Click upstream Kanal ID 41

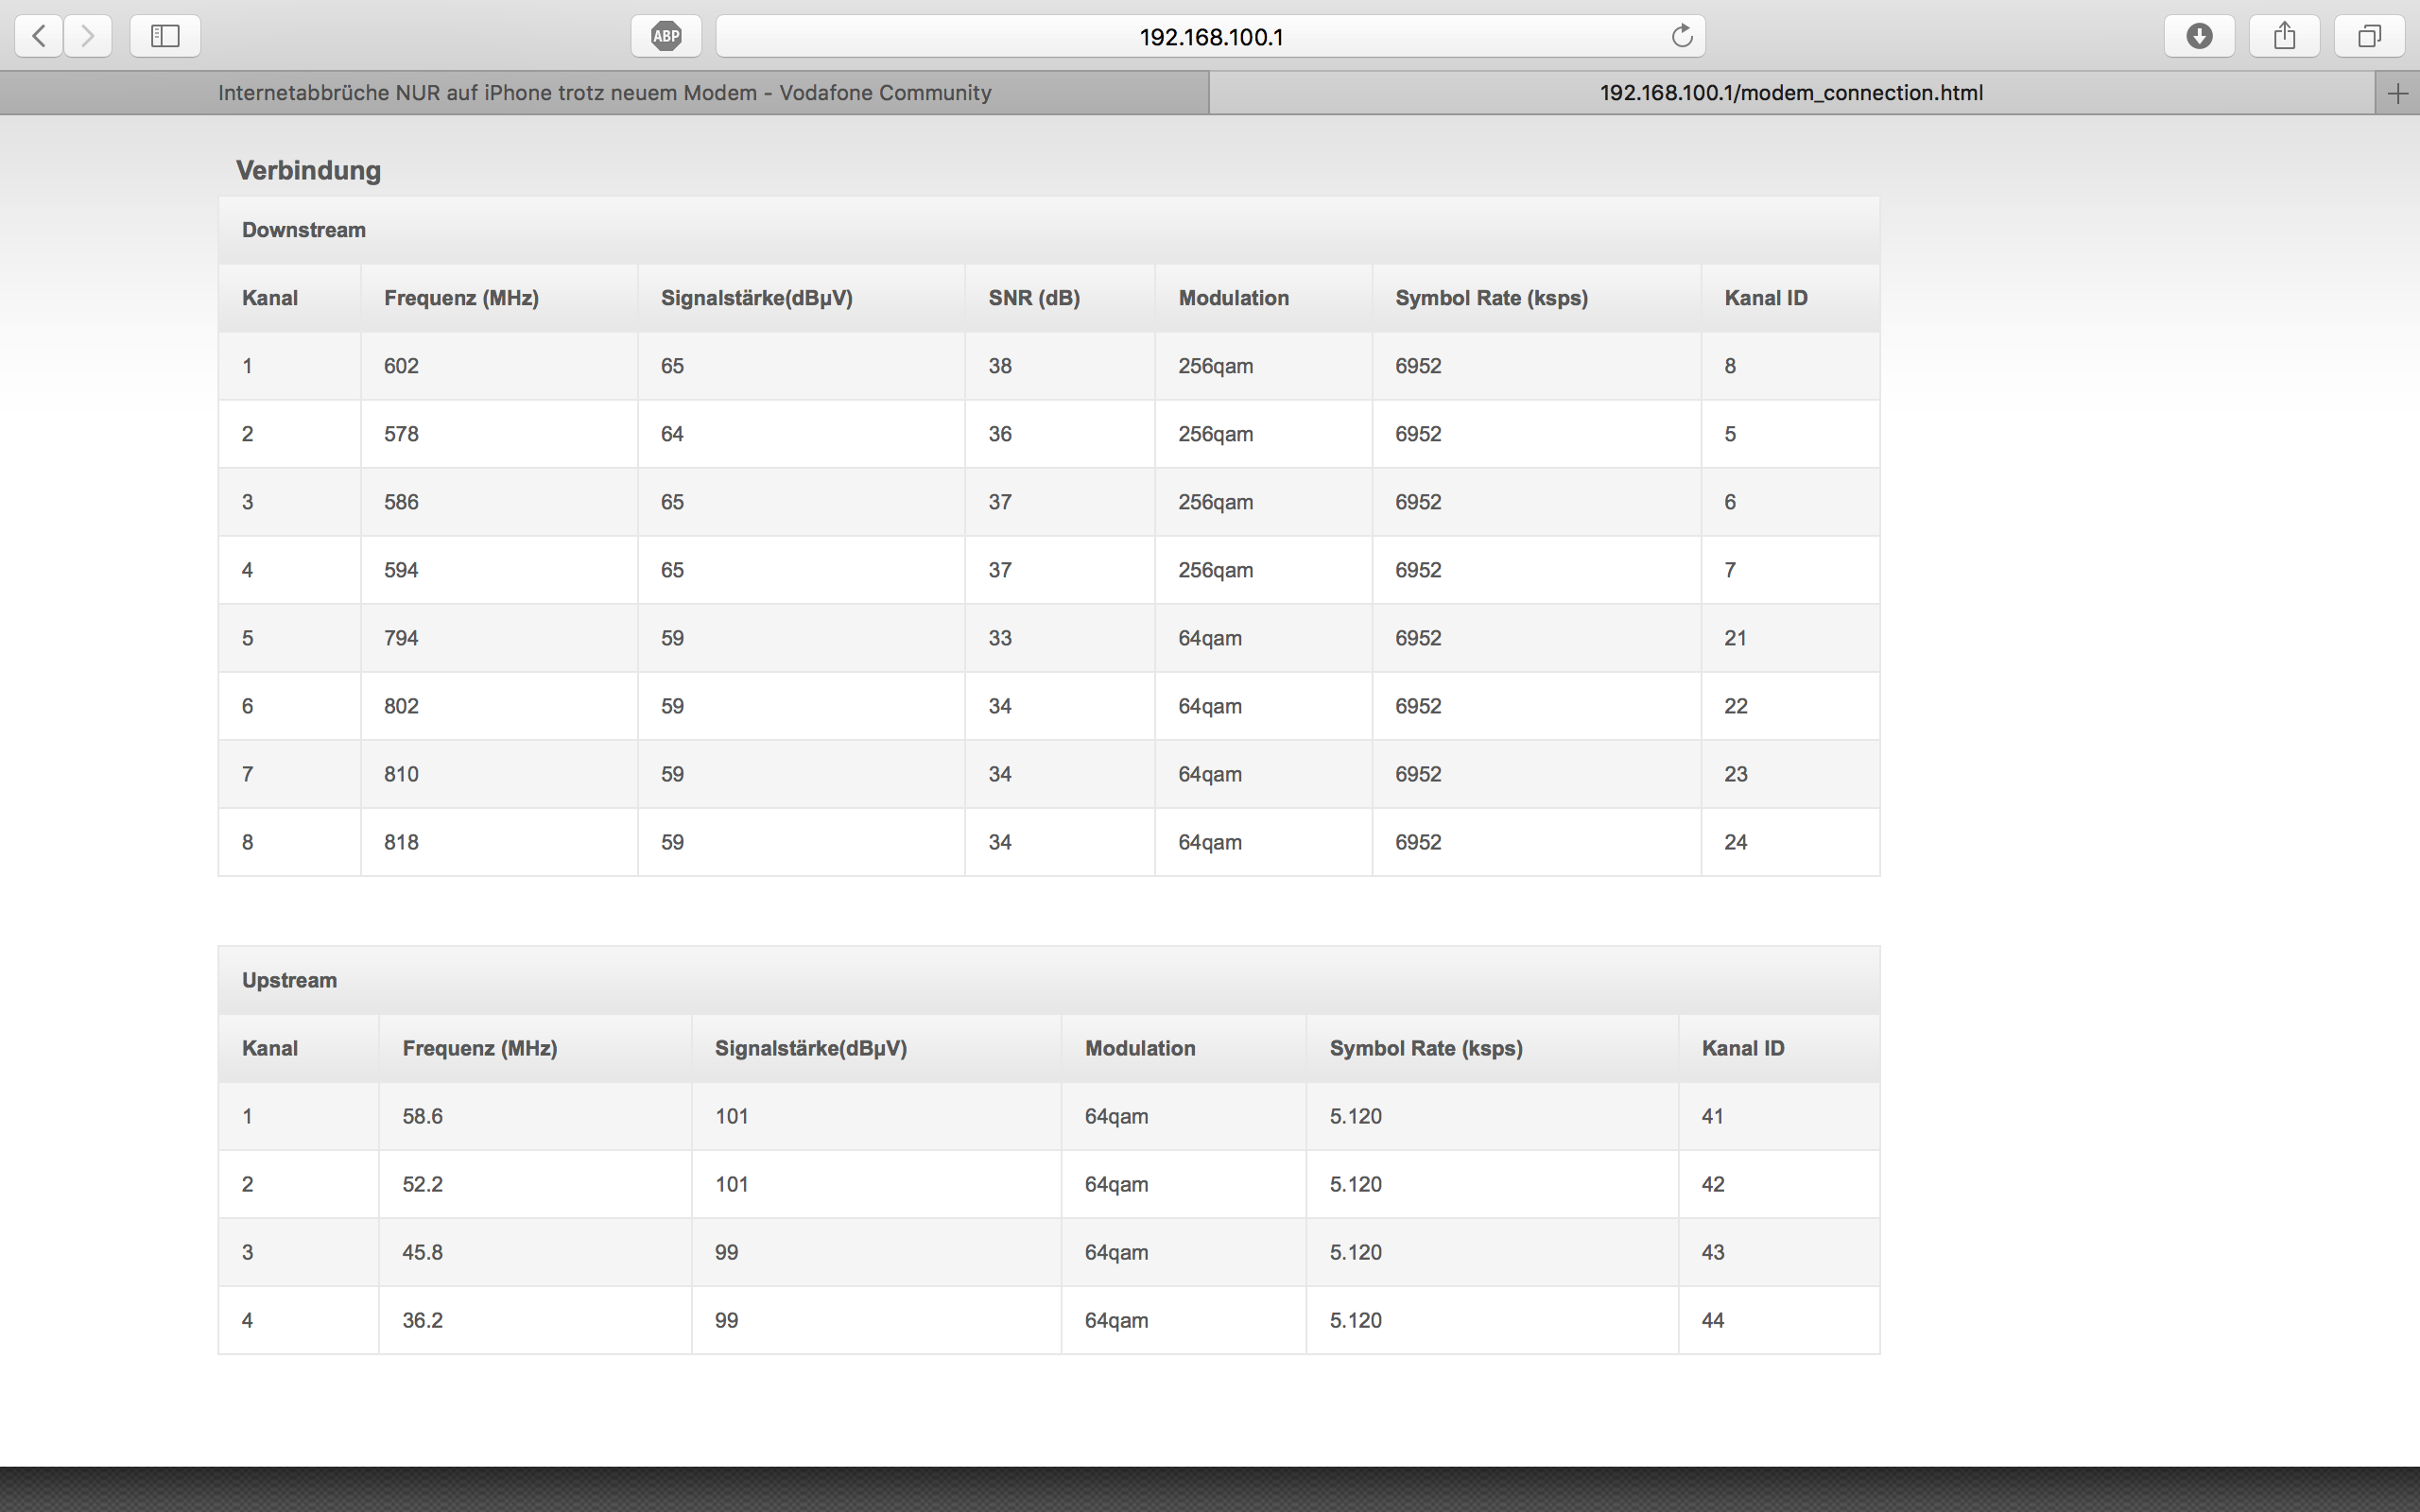point(1712,1116)
